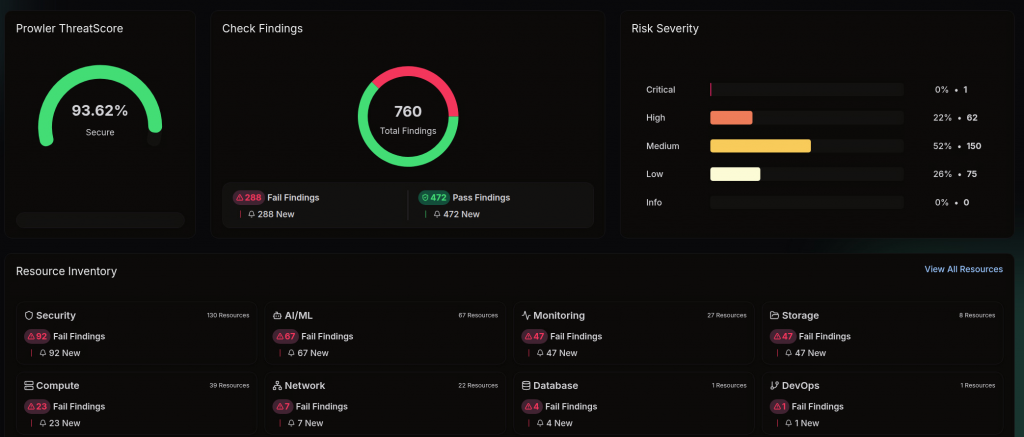Select the 472 Pass Findings badge
This screenshot has height=437, width=1024.
[434, 197]
